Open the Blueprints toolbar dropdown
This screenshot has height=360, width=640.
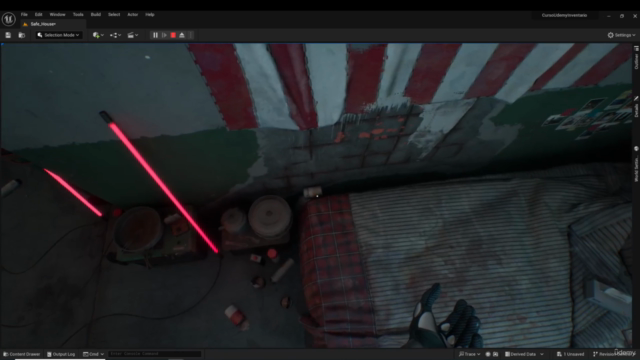[115, 36]
